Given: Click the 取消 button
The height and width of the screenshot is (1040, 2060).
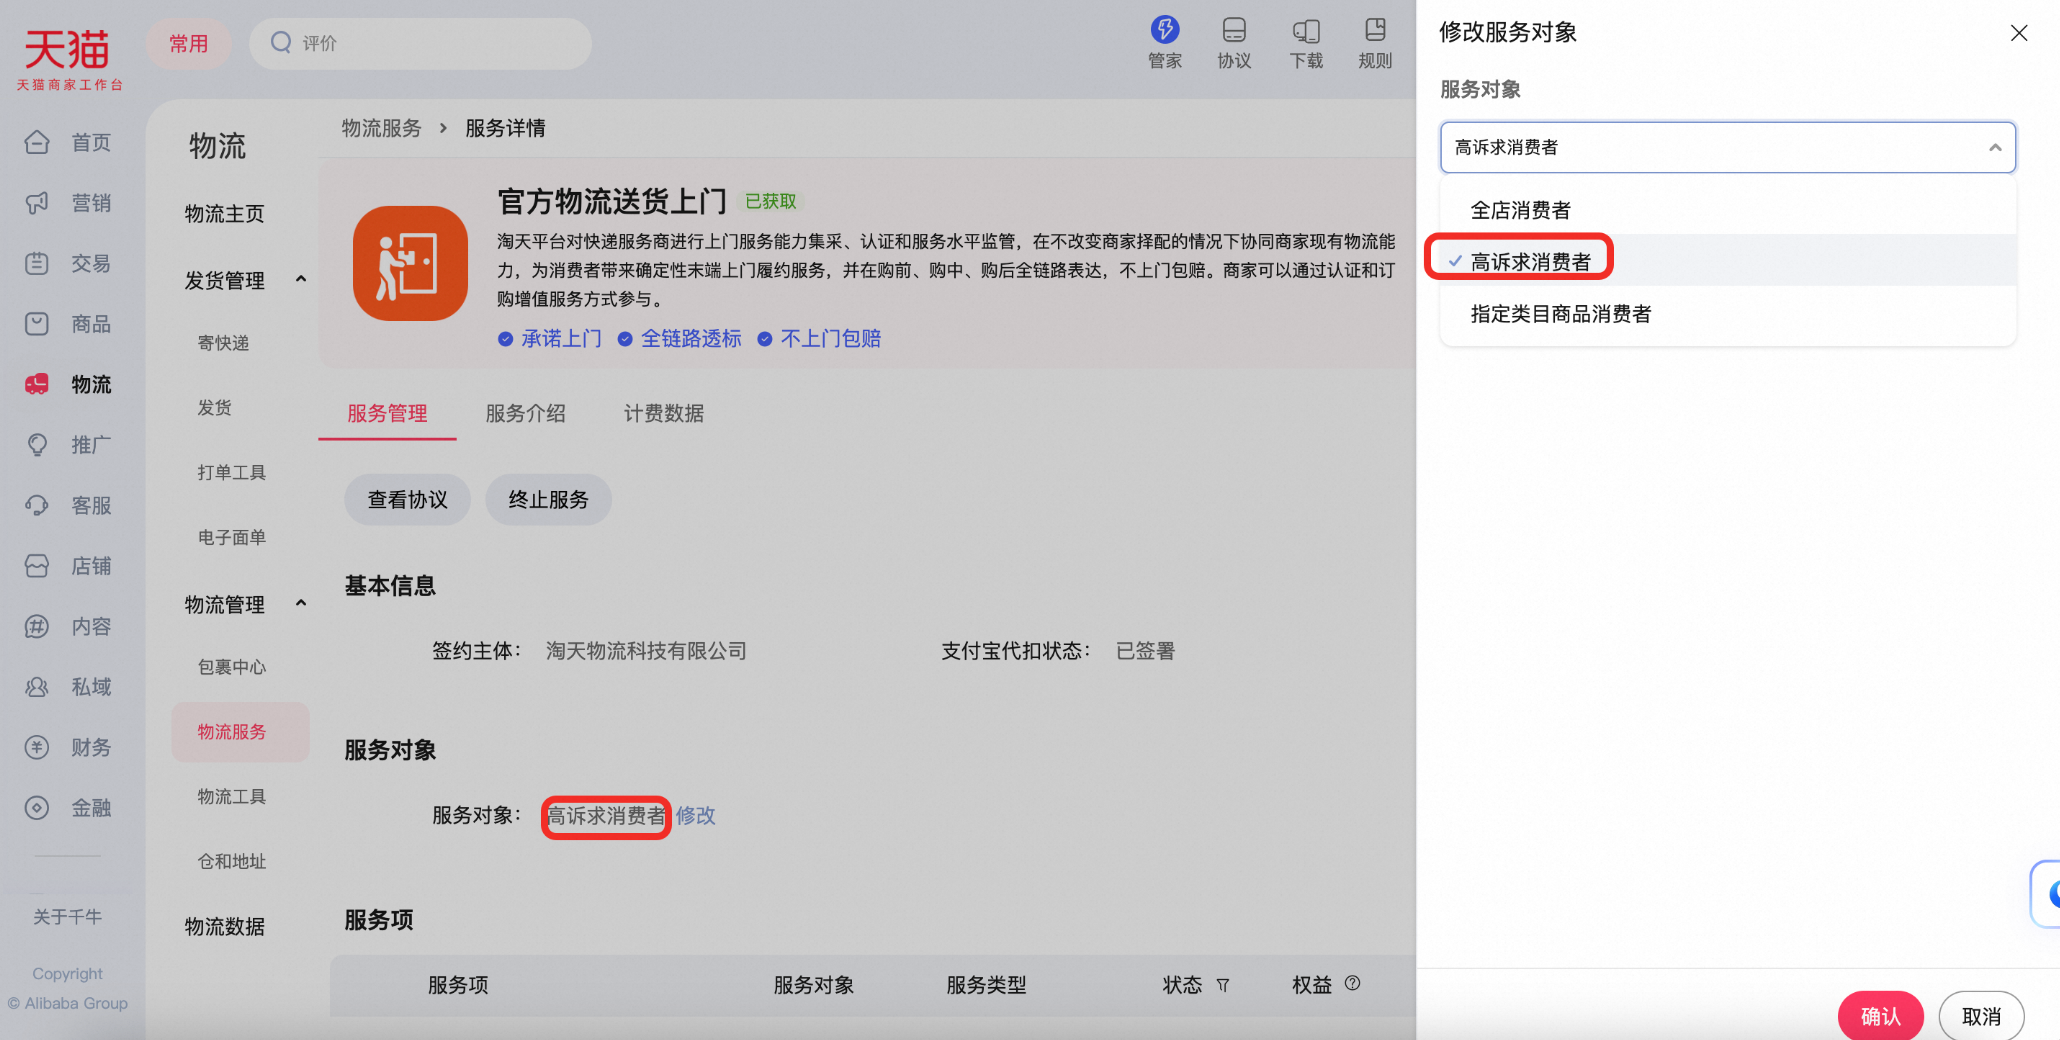Looking at the screenshot, I should click(x=1982, y=1016).
